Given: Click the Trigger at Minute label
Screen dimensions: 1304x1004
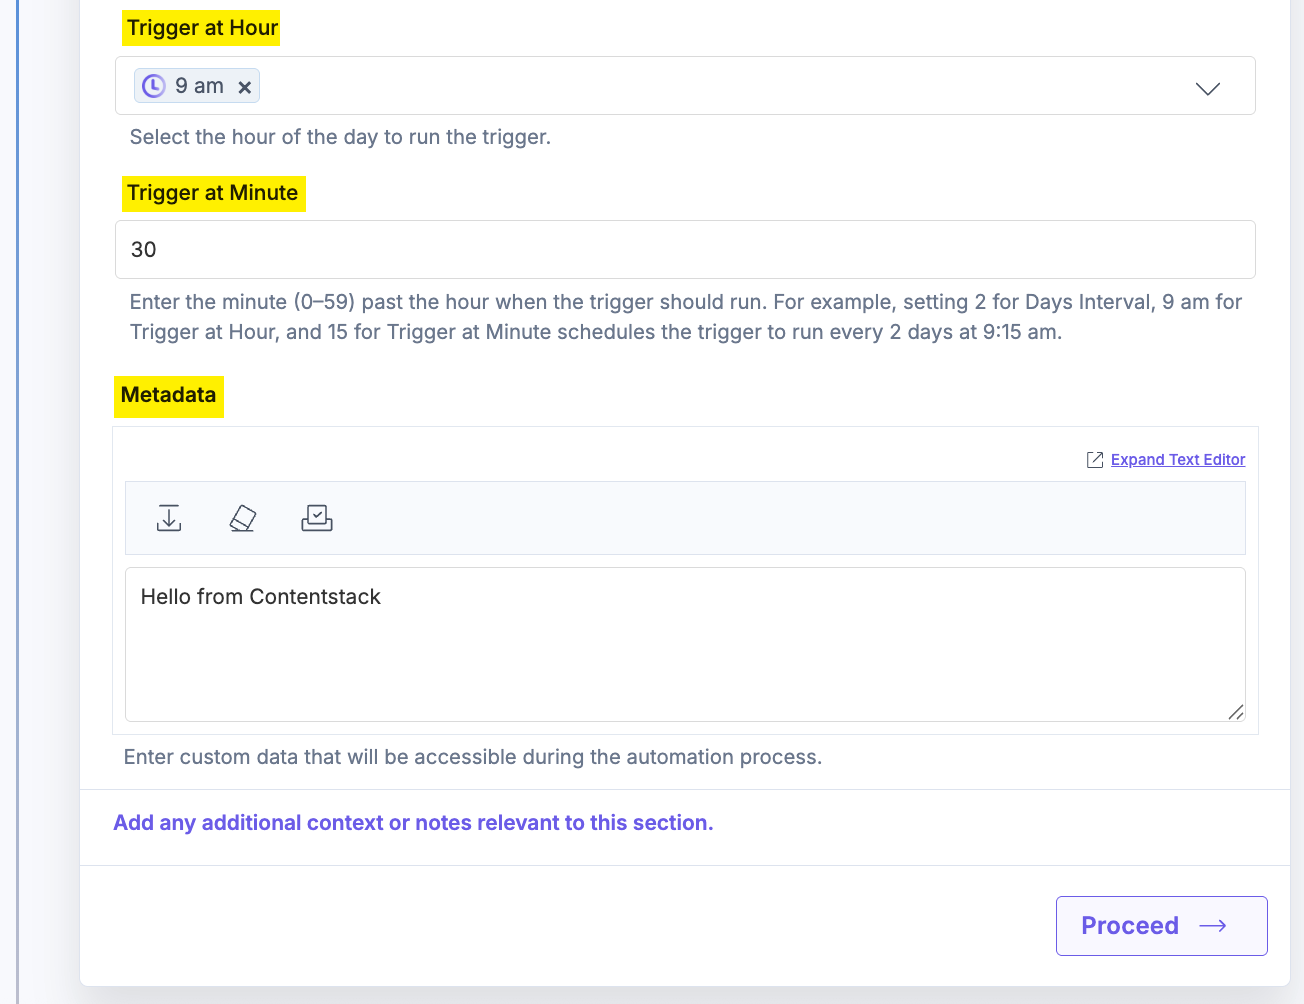Looking at the screenshot, I should click(213, 193).
